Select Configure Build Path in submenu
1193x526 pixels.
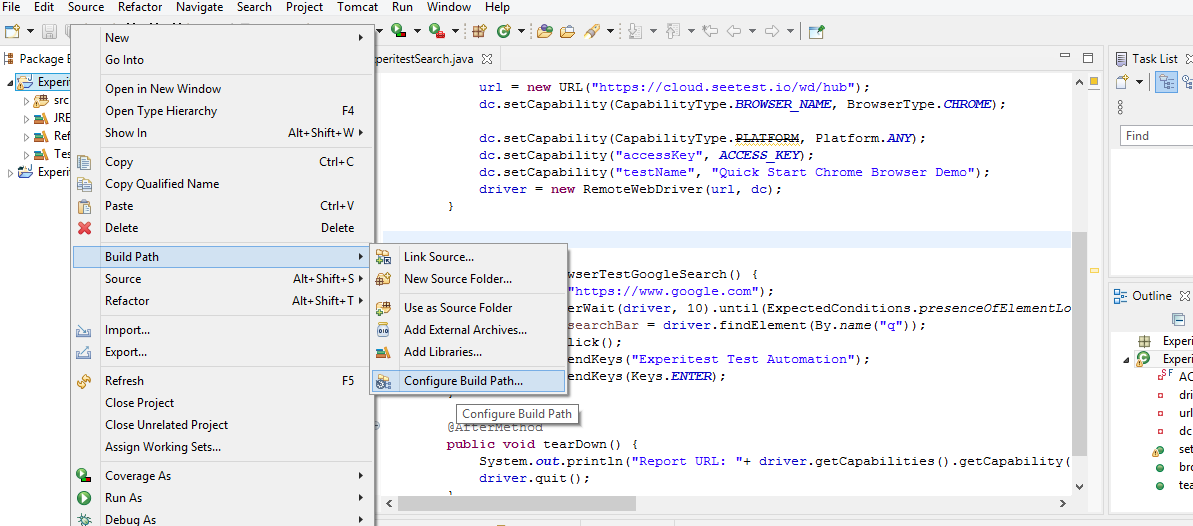(x=469, y=381)
